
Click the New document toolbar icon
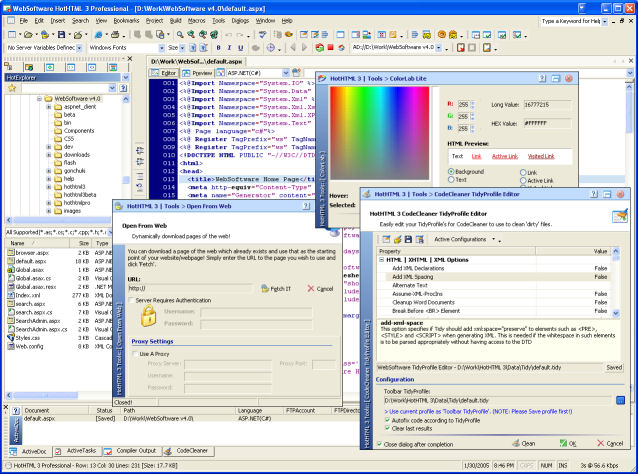[x=12, y=35]
